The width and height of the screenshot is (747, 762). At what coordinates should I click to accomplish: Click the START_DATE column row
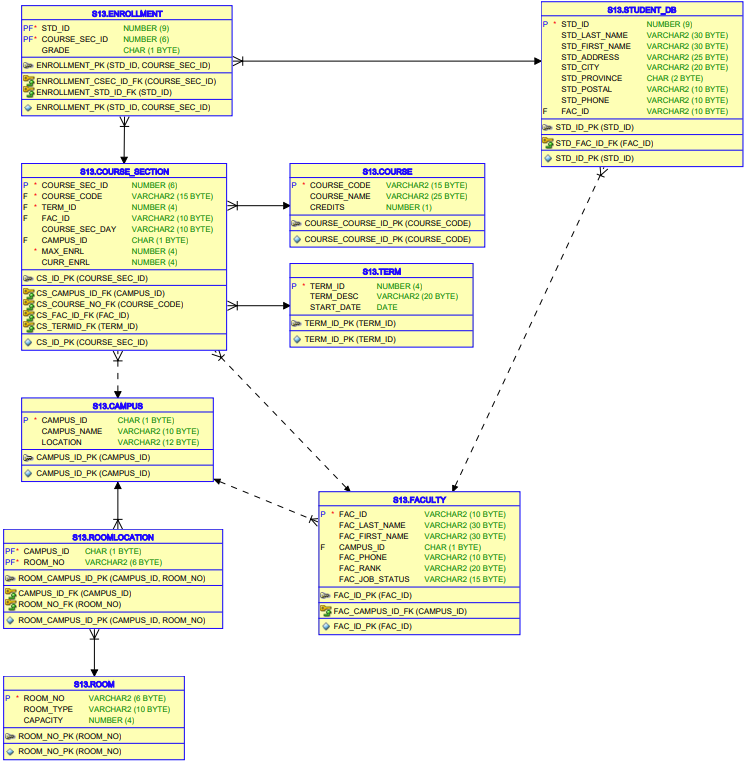coord(382,308)
